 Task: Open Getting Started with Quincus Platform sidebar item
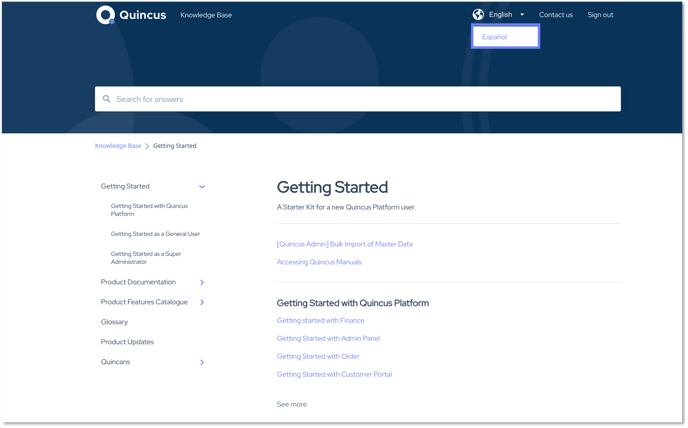(x=150, y=210)
